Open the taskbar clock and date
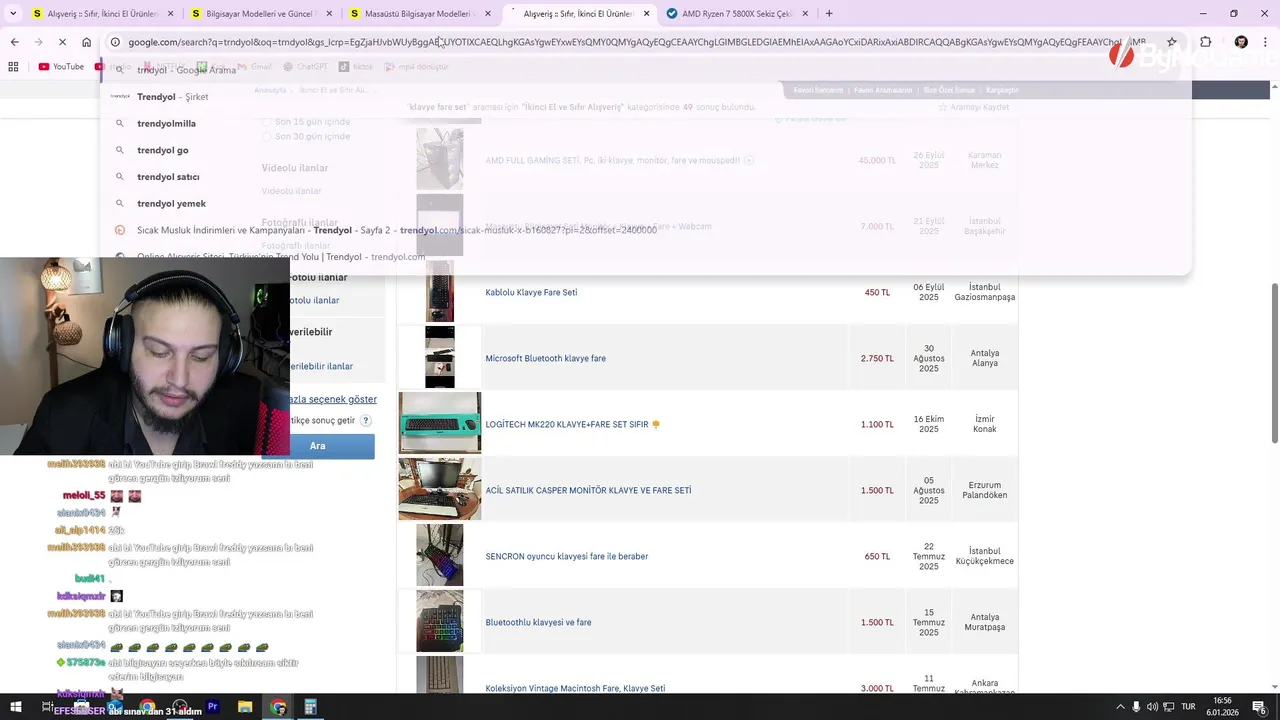The width and height of the screenshot is (1280, 720). pos(1223,706)
